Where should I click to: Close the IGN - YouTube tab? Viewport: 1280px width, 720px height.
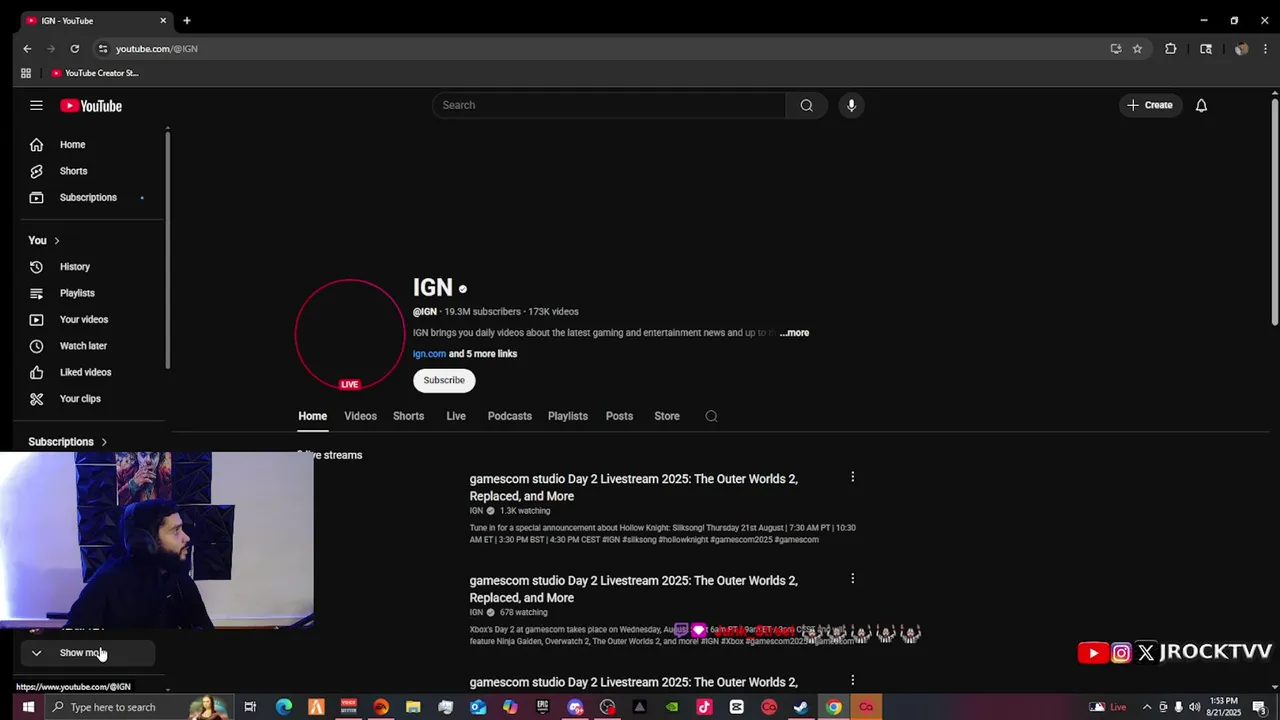click(163, 20)
